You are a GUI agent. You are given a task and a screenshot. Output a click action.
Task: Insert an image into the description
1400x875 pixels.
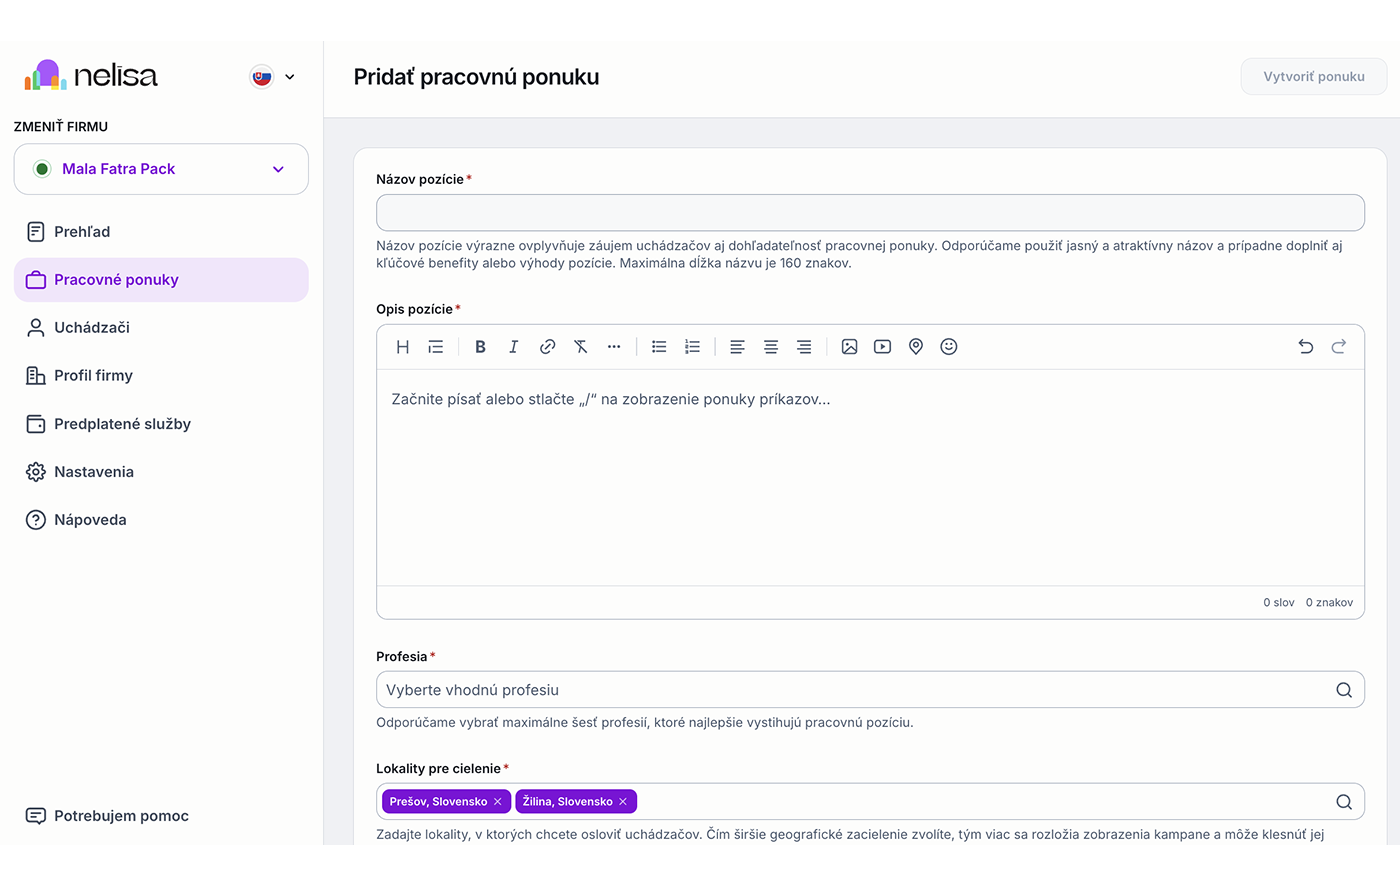click(x=849, y=347)
